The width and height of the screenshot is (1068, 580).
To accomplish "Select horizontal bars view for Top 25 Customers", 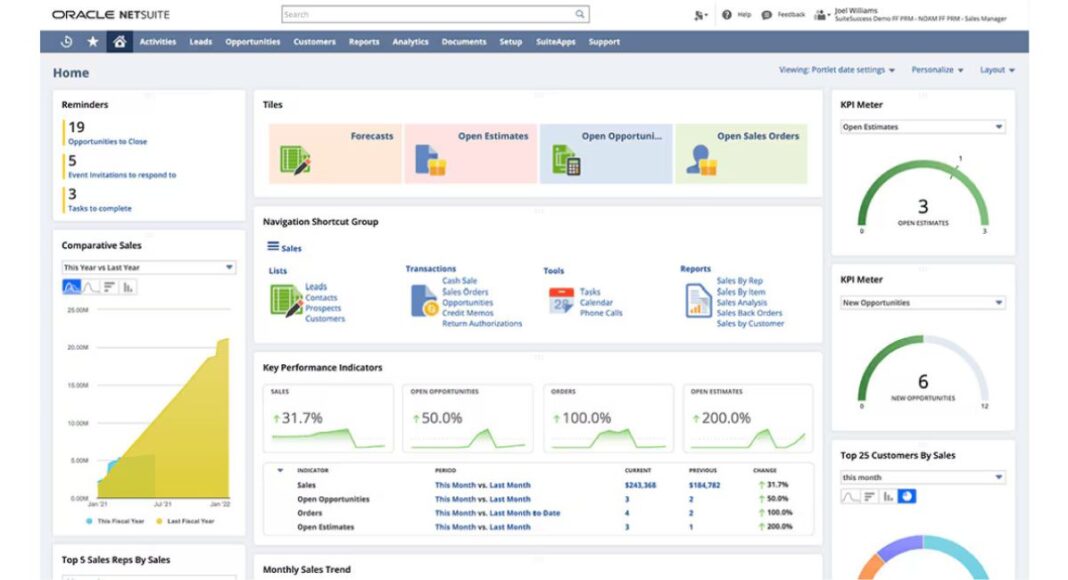I will [869, 495].
